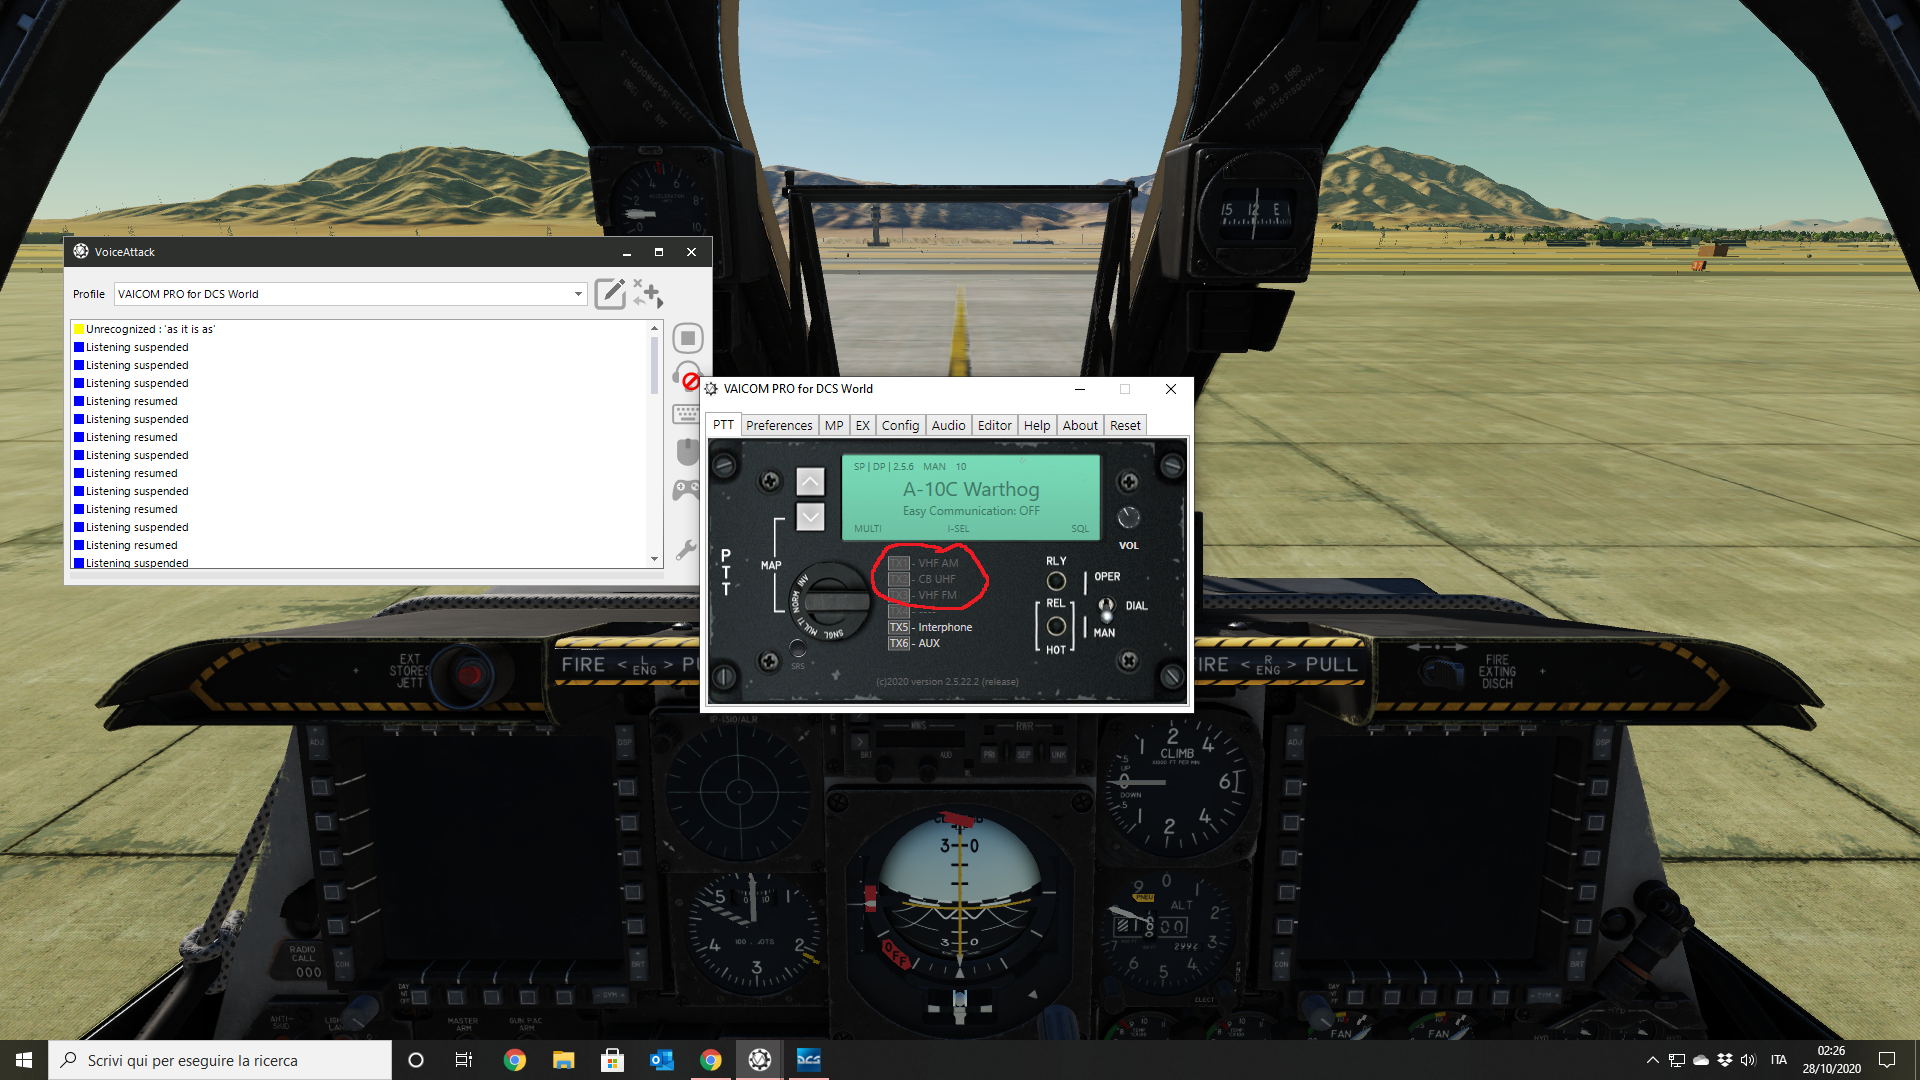Open VoiceAttack more profile actions icon
Viewport: 1920px width, 1080px height.
pos(648,294)
